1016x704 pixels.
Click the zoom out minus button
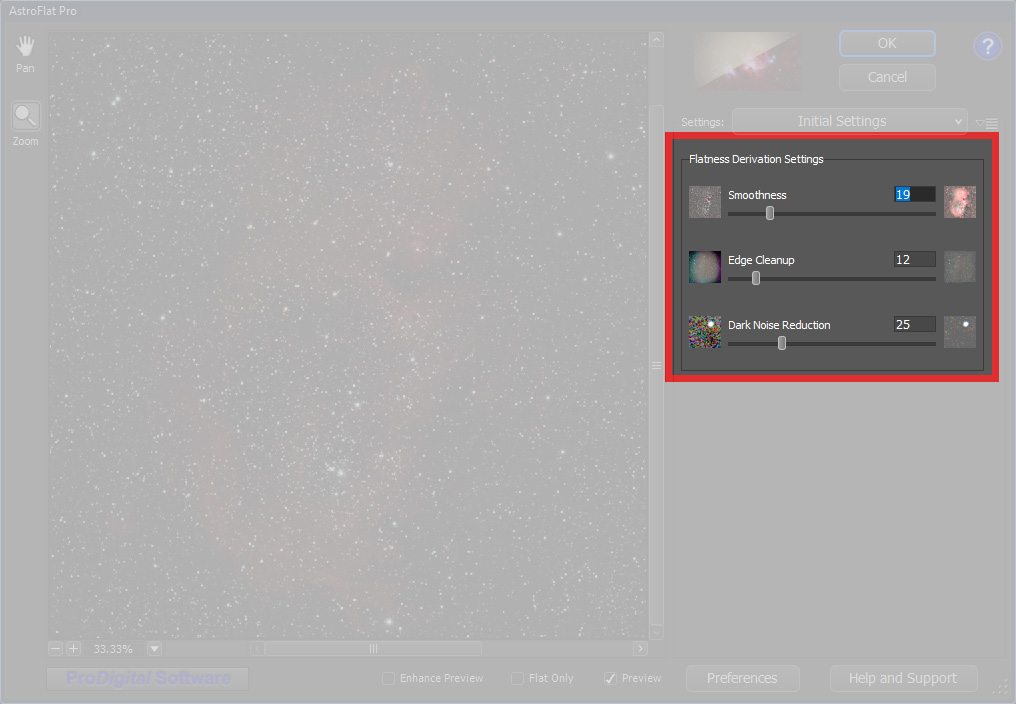[56, 648]
